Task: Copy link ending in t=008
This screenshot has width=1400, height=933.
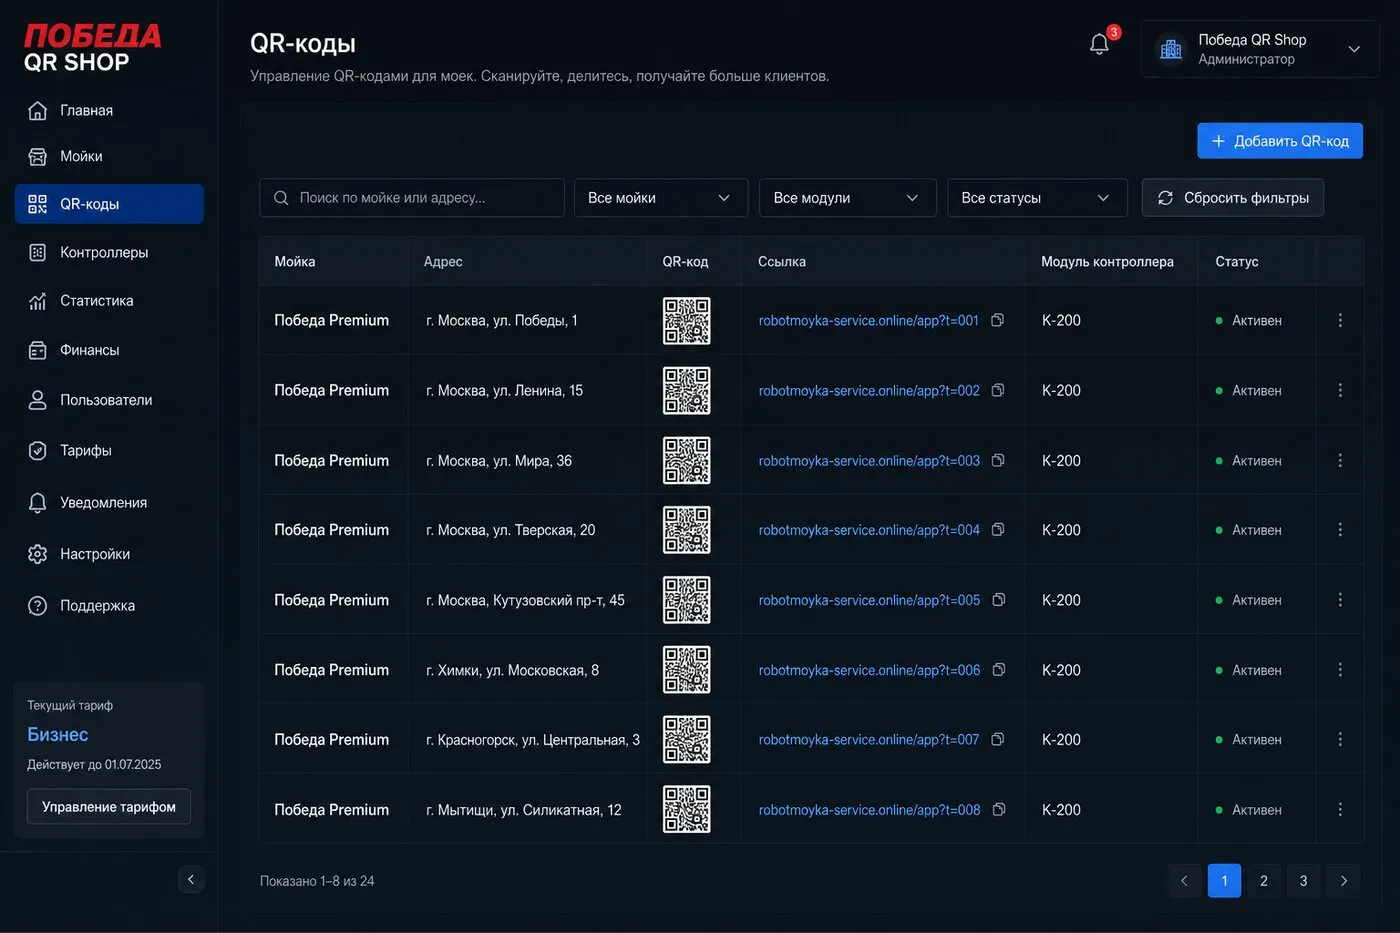Action: pyautogui.click(x=998, y=809)
